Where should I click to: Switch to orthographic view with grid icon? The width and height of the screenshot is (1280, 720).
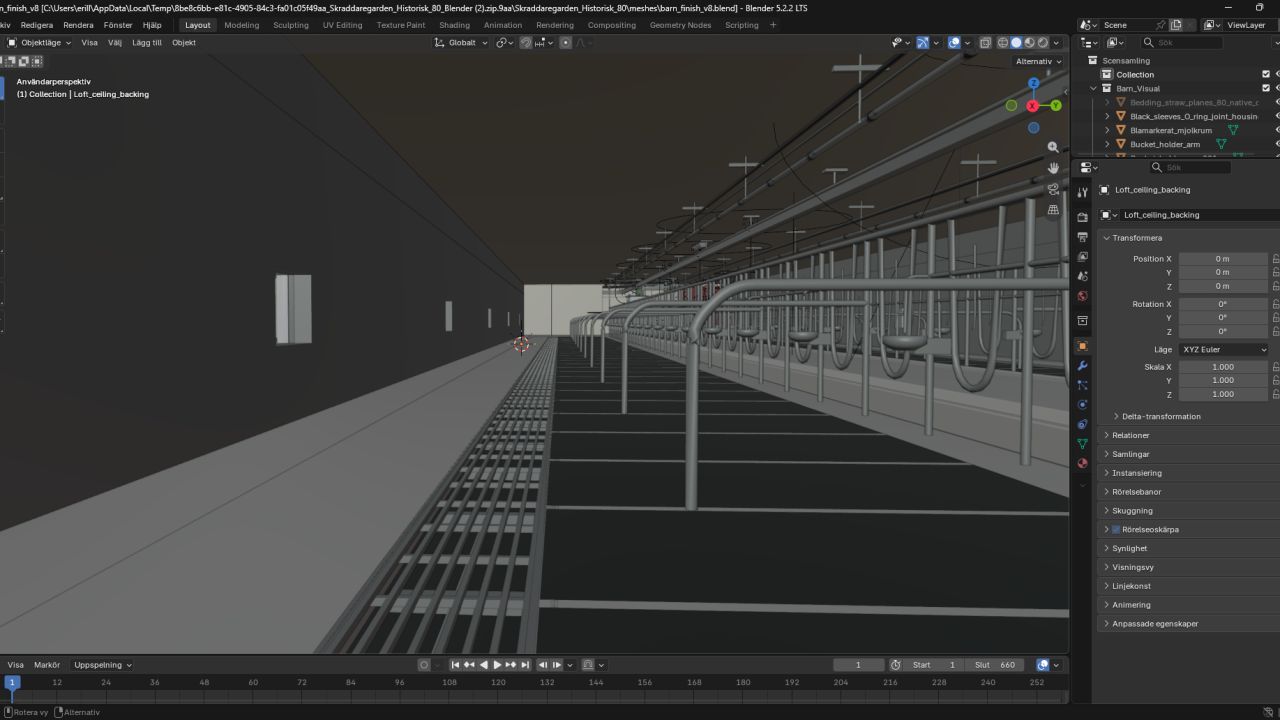1053,210
